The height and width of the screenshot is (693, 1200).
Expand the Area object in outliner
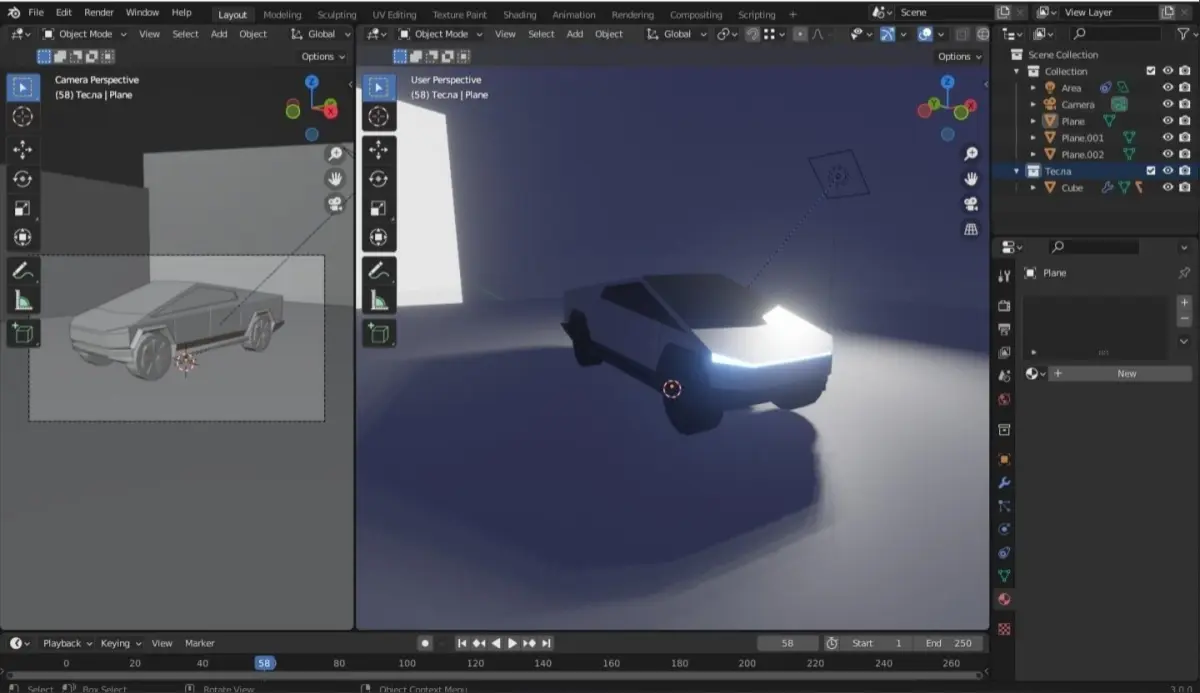pyautogui.click(x=1034, y=88)
